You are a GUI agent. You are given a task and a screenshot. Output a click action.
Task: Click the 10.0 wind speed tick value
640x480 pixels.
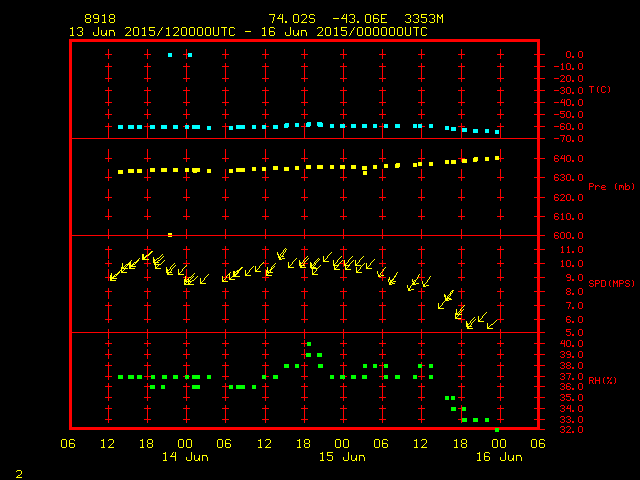point(571,264)
